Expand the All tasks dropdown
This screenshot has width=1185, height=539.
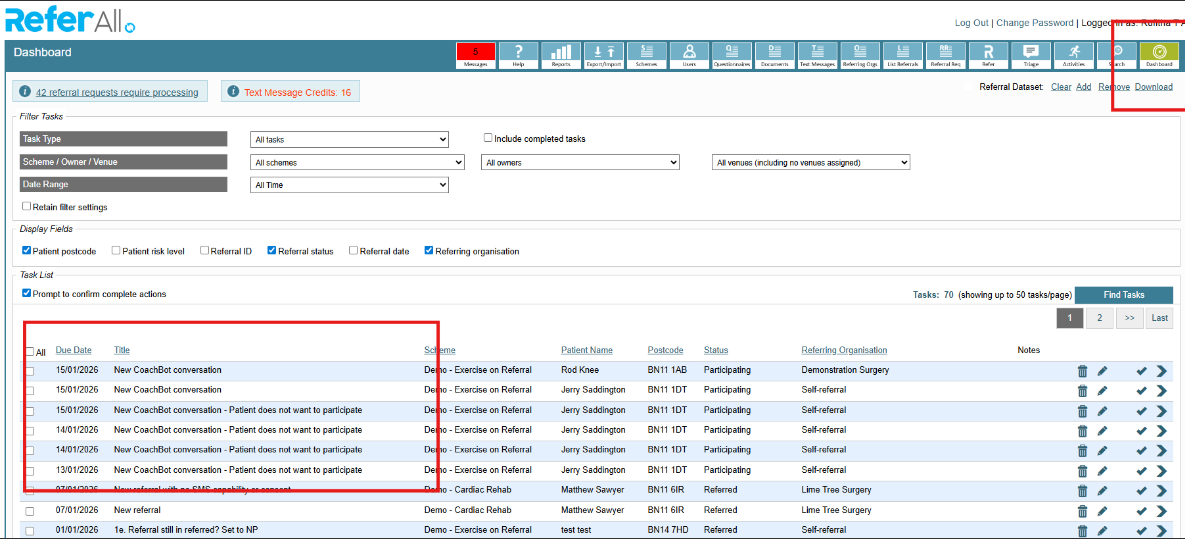(349, 140)
